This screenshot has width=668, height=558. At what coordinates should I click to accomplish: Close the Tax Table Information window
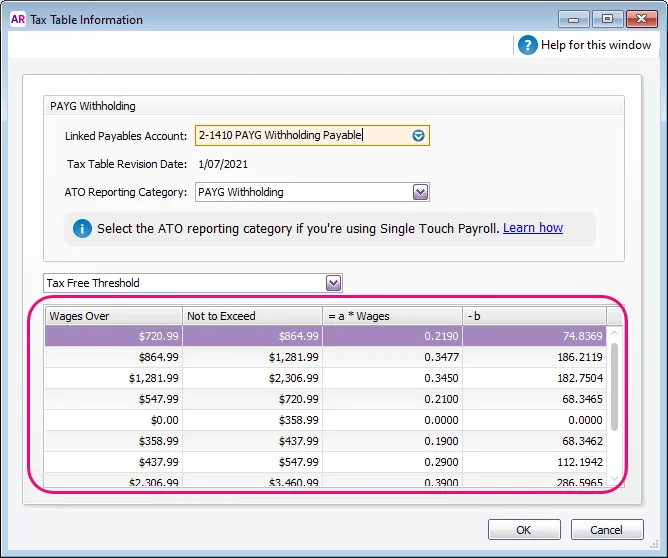(642, 20)
